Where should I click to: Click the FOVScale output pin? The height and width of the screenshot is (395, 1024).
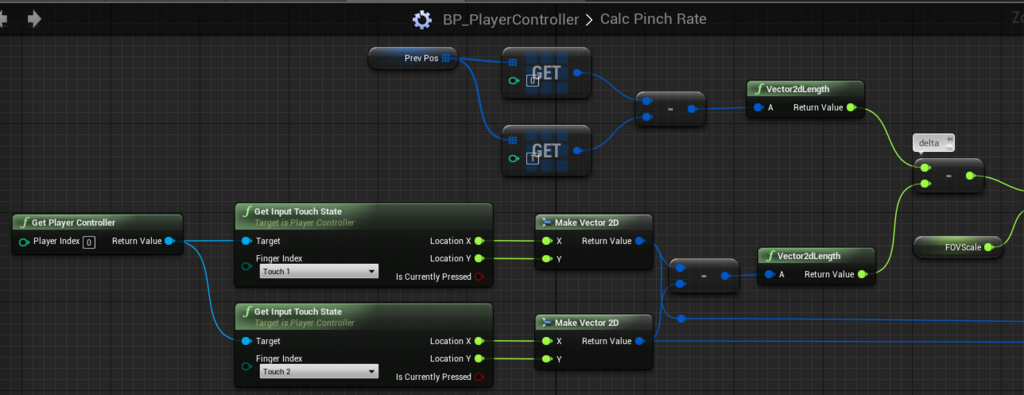click(989, 247)
